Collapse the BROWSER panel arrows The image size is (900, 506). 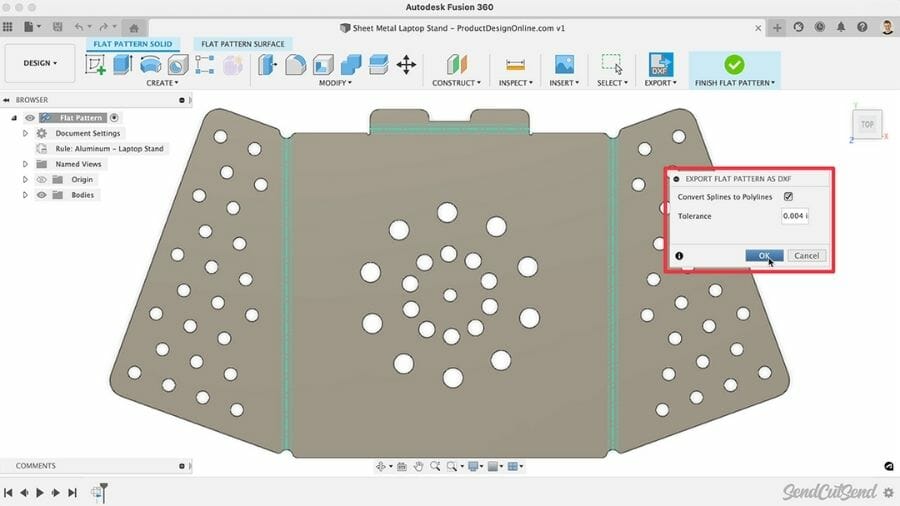point(7,100)
